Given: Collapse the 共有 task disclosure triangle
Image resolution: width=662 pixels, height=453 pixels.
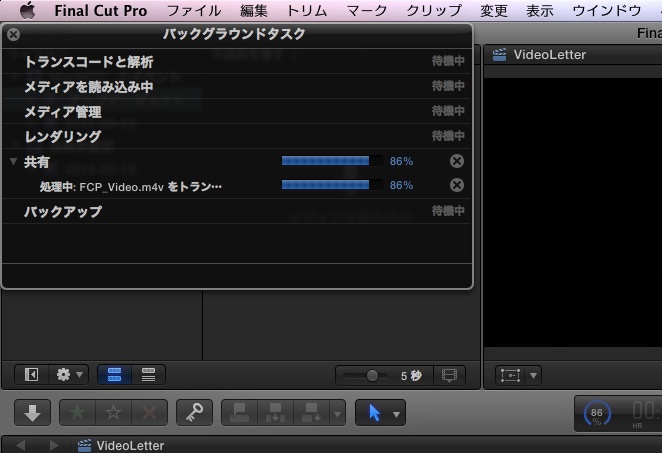Looking at the screenshot, I should [14, 161].
